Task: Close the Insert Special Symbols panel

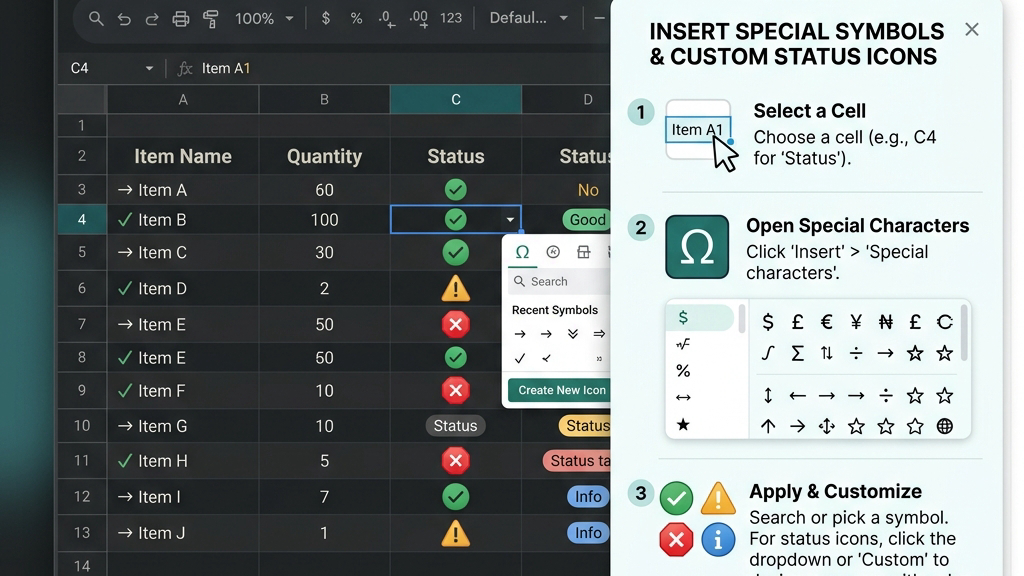Action: (x=972, y=29)
